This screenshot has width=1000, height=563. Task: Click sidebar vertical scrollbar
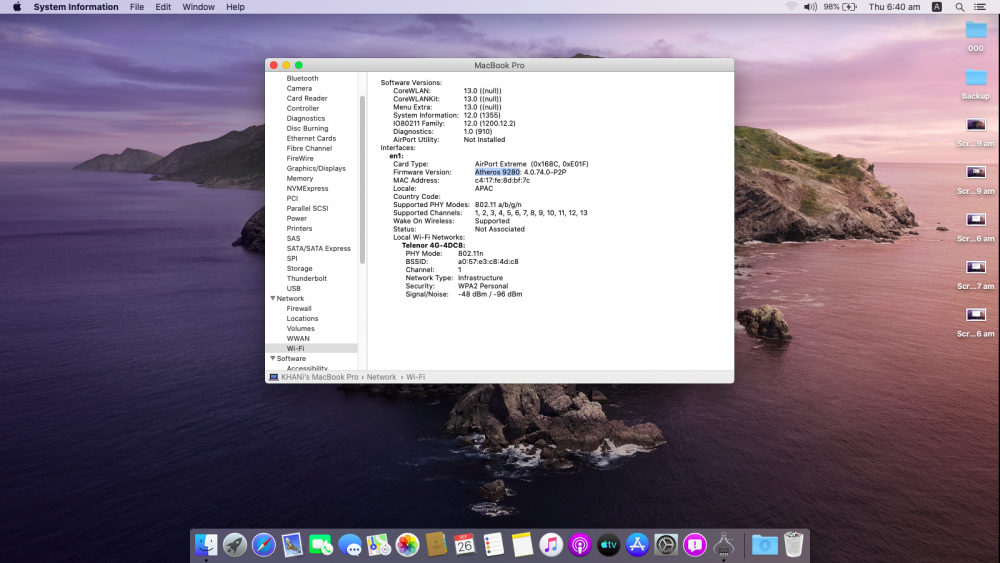click(362, 179)
